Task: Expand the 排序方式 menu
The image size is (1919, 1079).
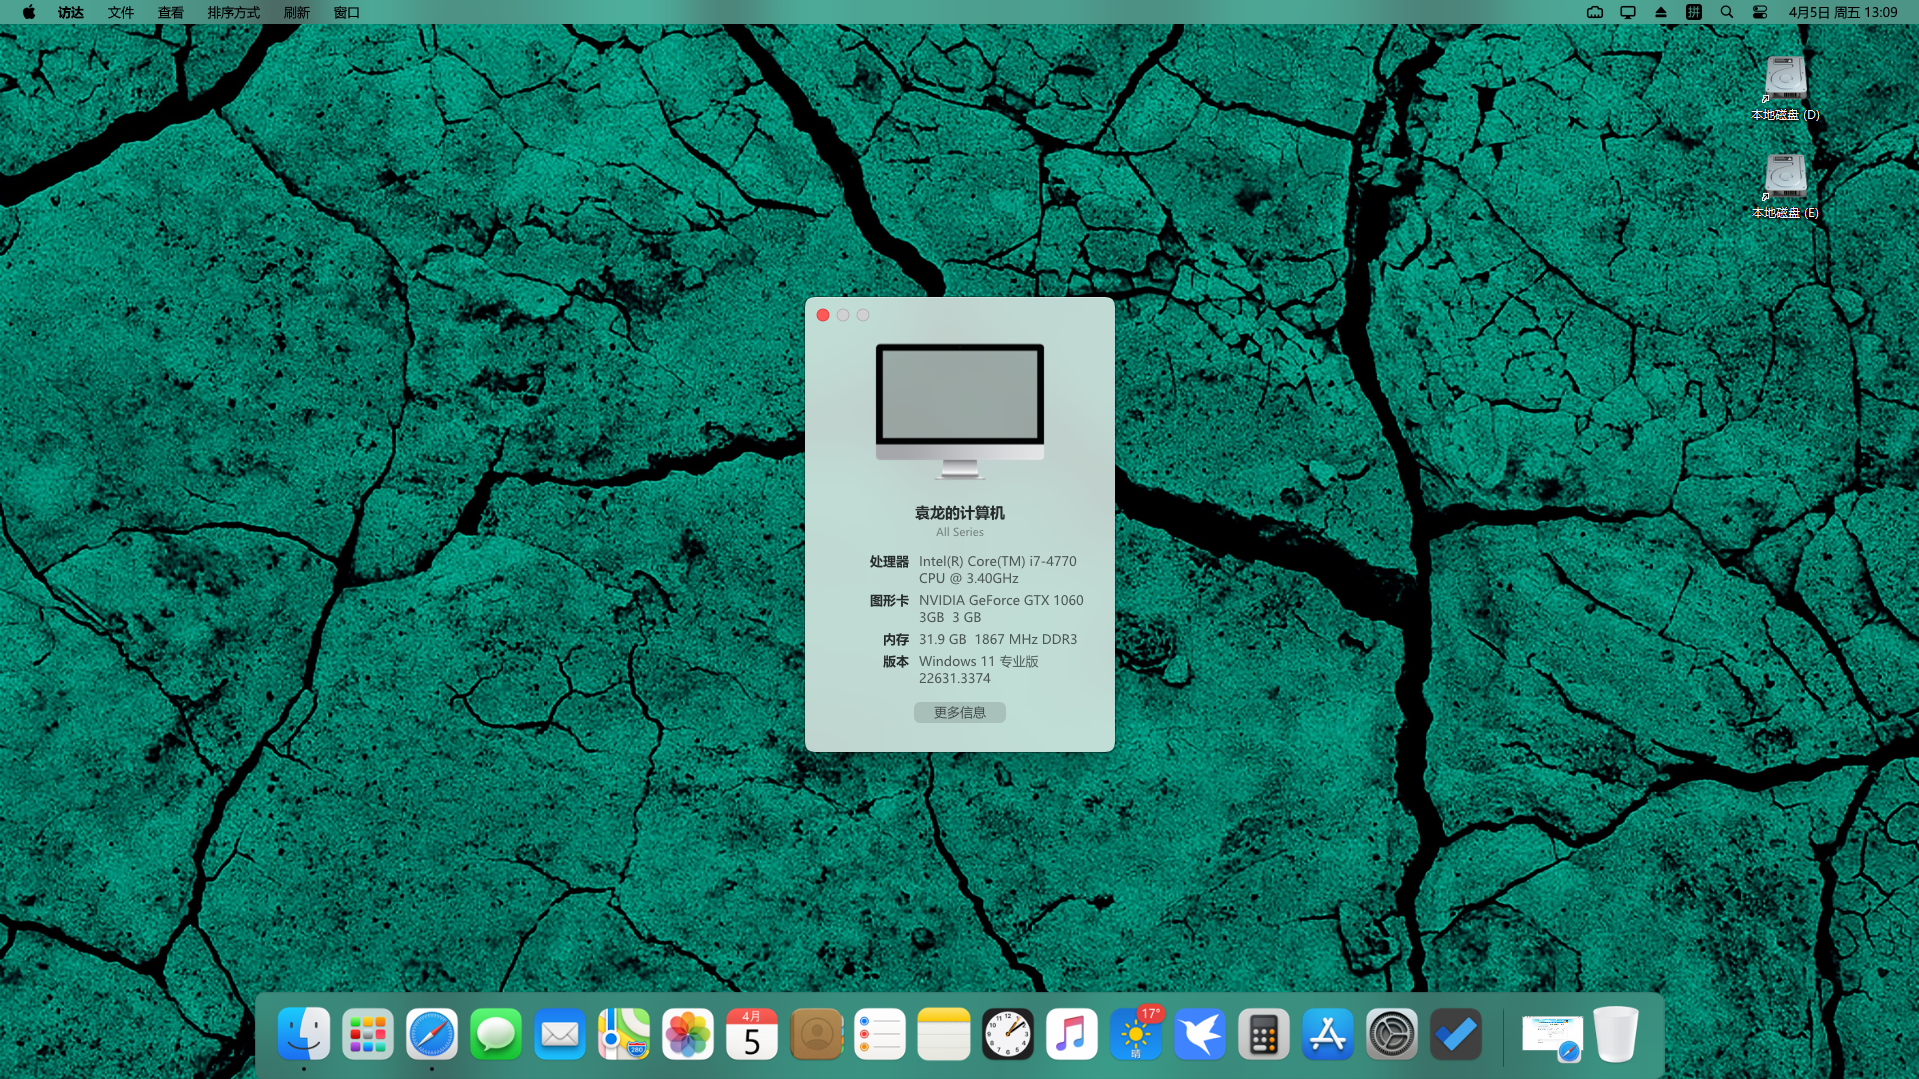Action: pyautogui.click(x=233, y=12)
